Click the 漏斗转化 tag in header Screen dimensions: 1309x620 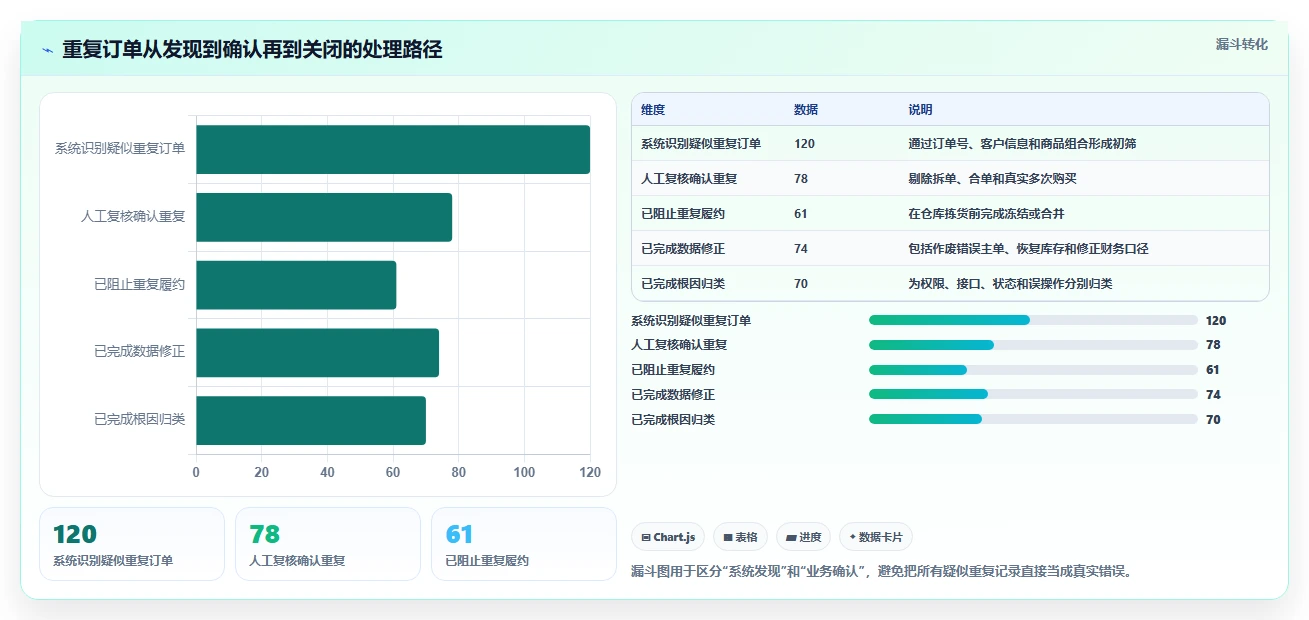[1242, 45]
